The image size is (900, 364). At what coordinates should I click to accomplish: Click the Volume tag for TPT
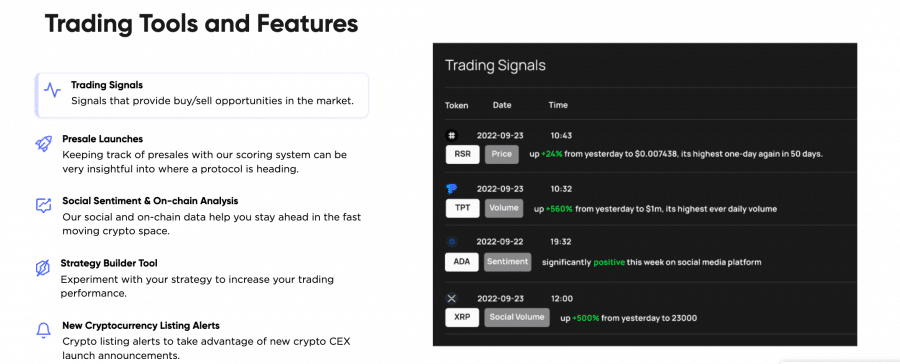tap(504, 208)
